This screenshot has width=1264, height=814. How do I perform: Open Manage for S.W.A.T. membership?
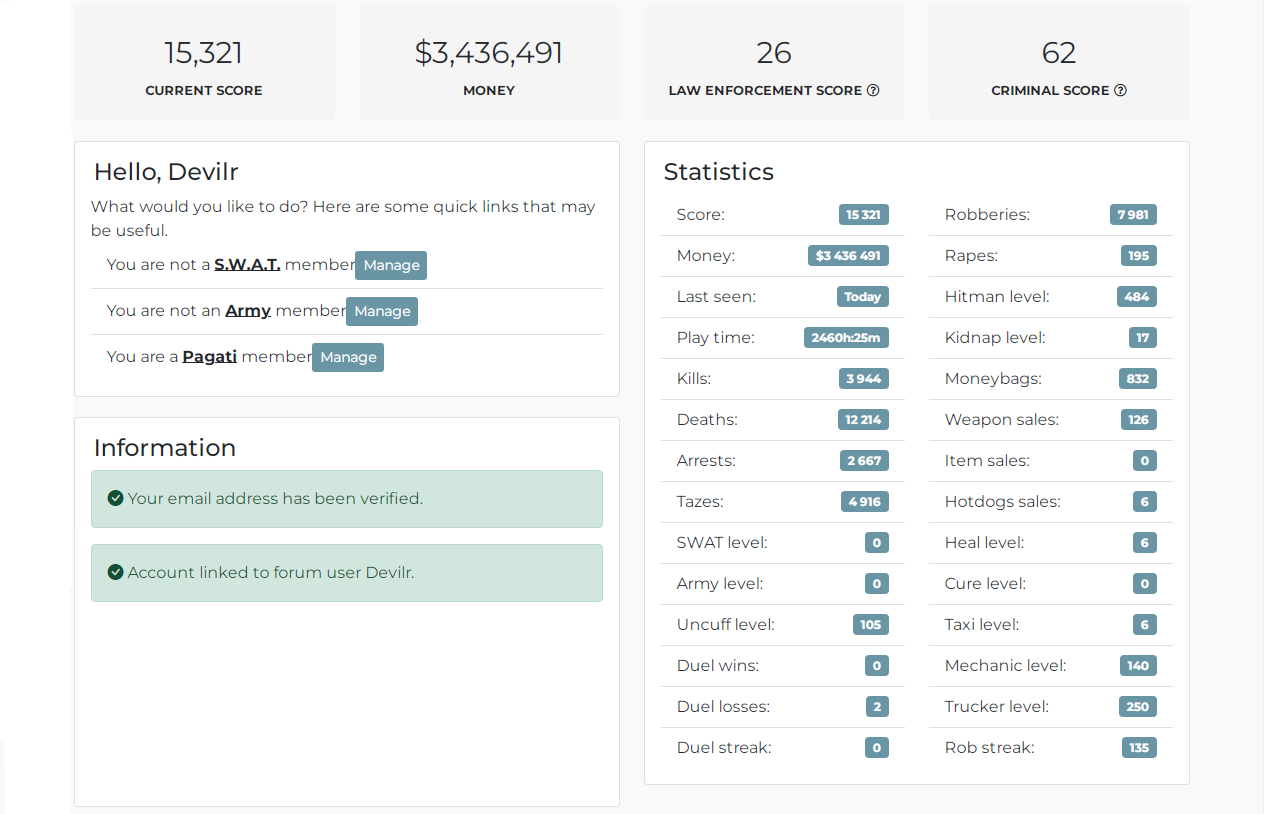coord(391,265)
